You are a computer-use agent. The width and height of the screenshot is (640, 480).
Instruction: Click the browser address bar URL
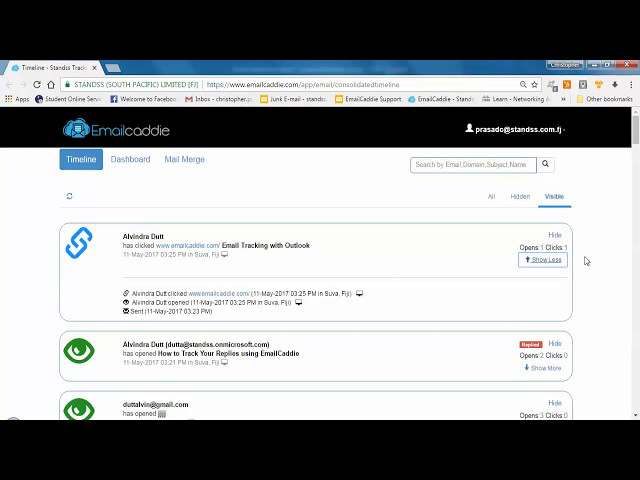[303, 84]
